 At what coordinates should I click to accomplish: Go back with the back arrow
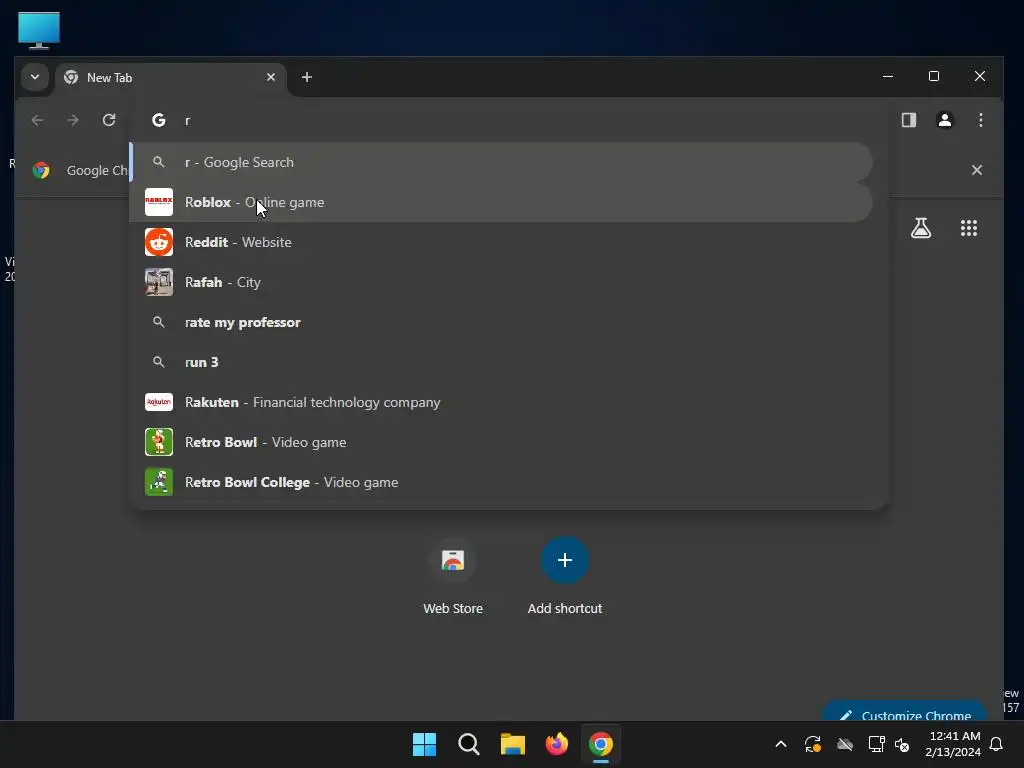[x=37, y=120]
